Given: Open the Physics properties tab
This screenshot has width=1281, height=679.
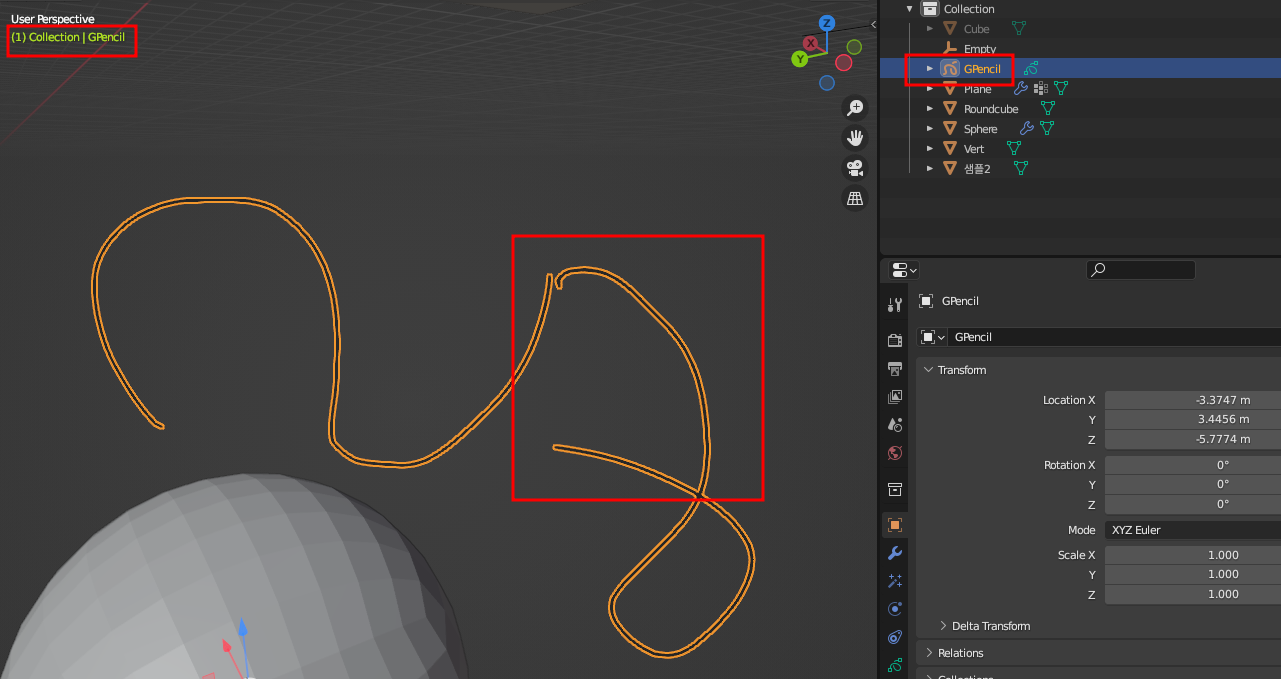Looking at the screenshot, I should 895,608.
